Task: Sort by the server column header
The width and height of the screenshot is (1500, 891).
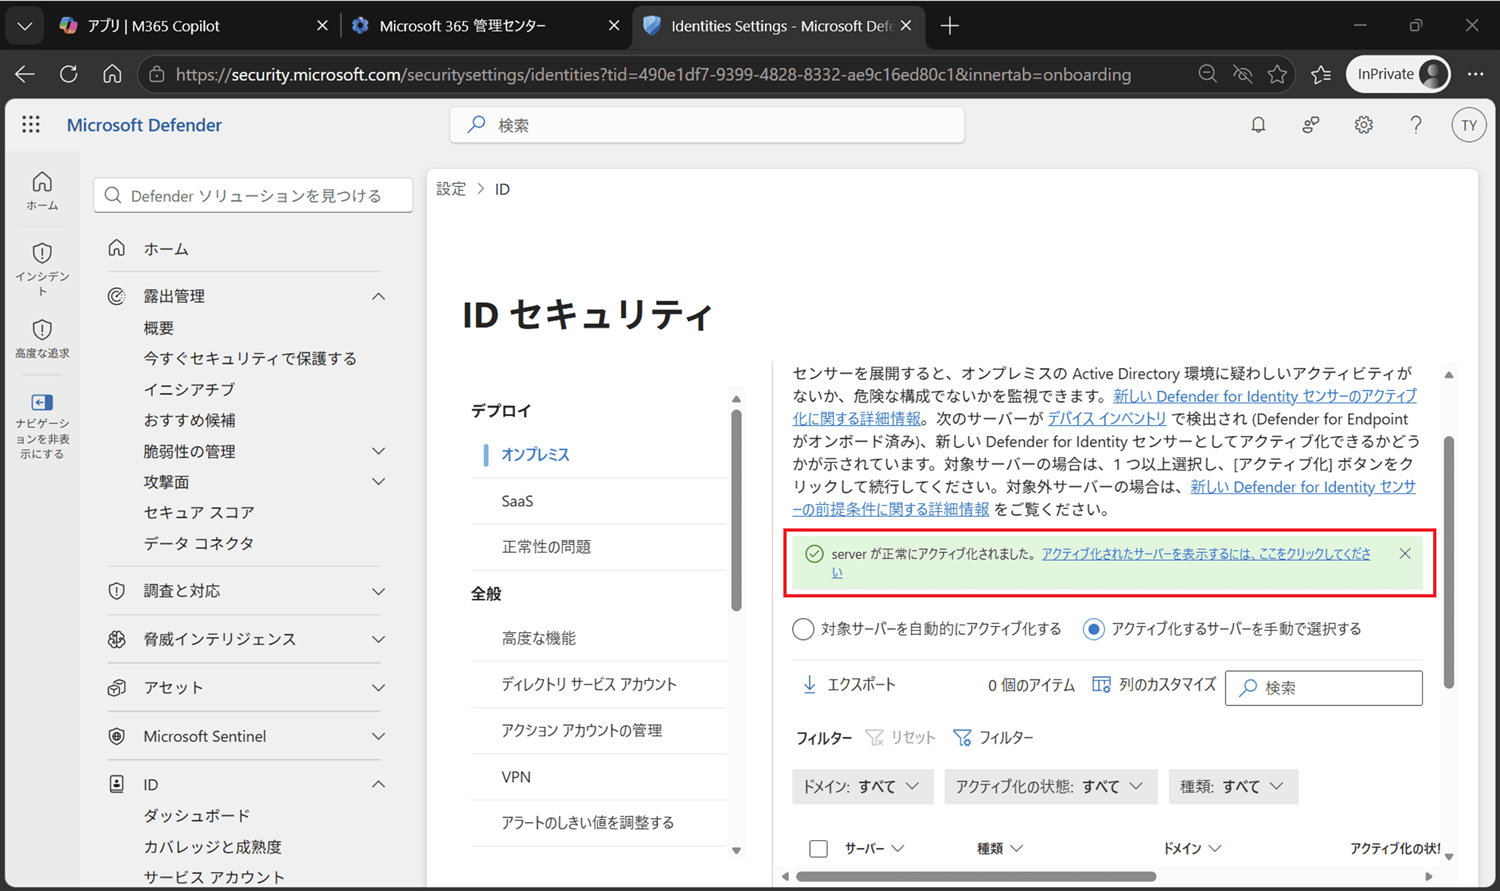Action: 874,849
